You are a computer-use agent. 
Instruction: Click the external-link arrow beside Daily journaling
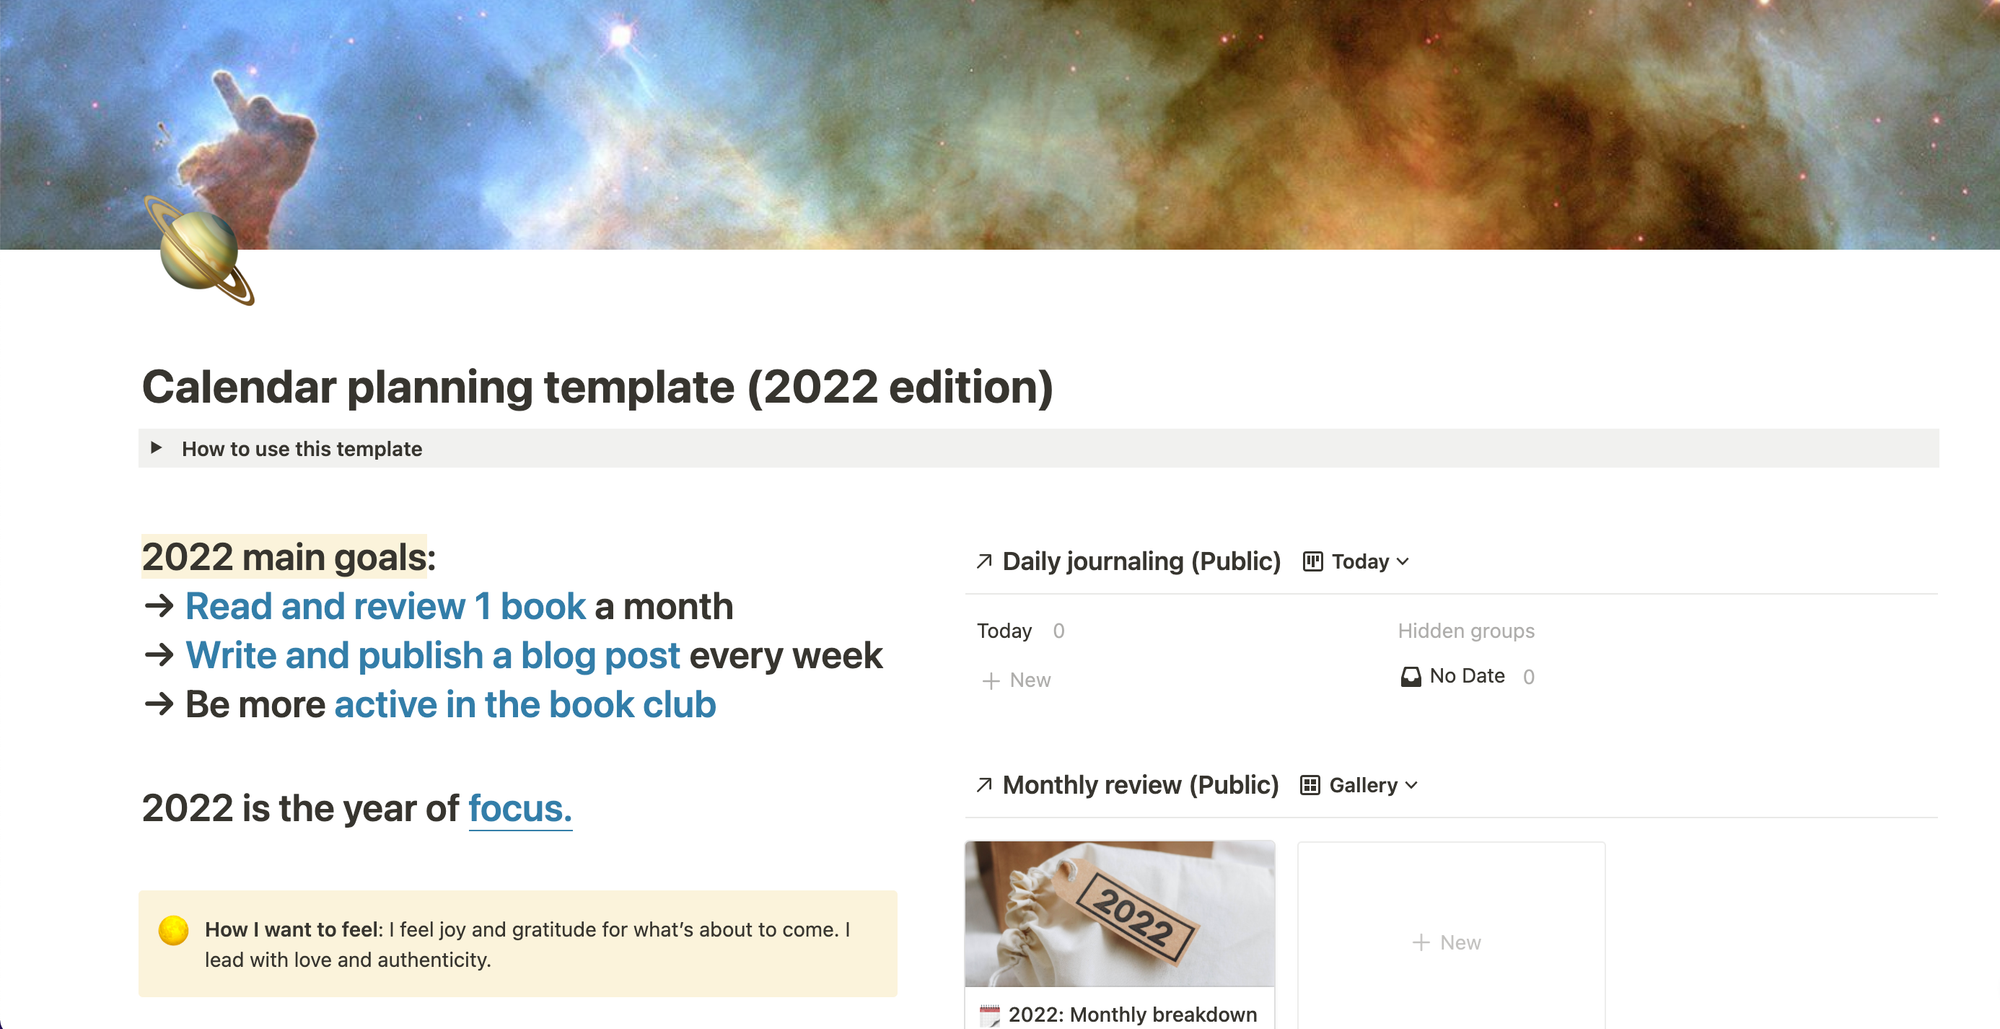point(982,561)
